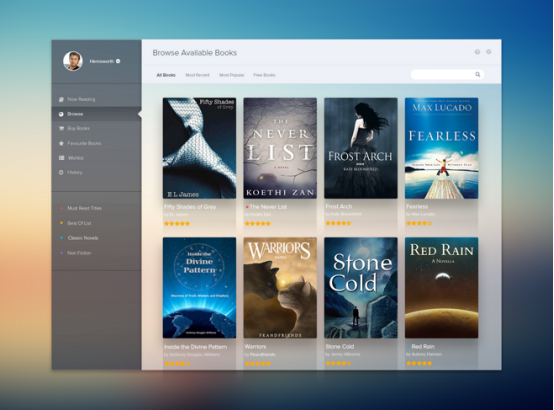Click the search magnifier icon
The width and height of the screenshot is (554, 410).
point(478,74)
